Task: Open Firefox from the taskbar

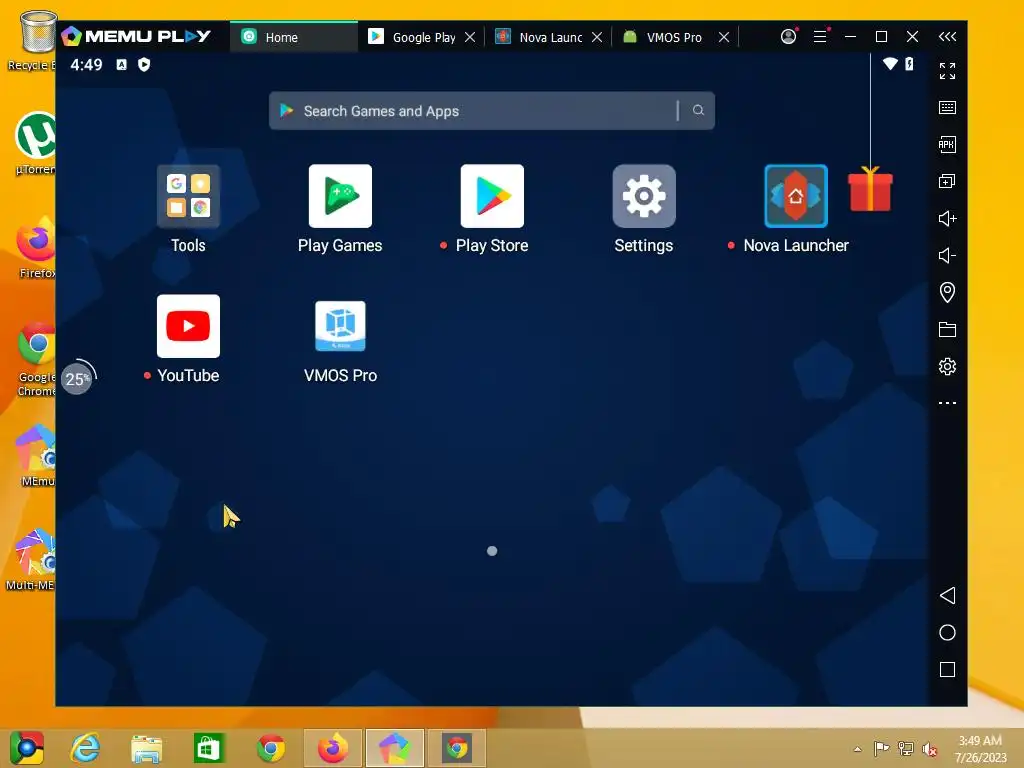Action: point(333,748)
